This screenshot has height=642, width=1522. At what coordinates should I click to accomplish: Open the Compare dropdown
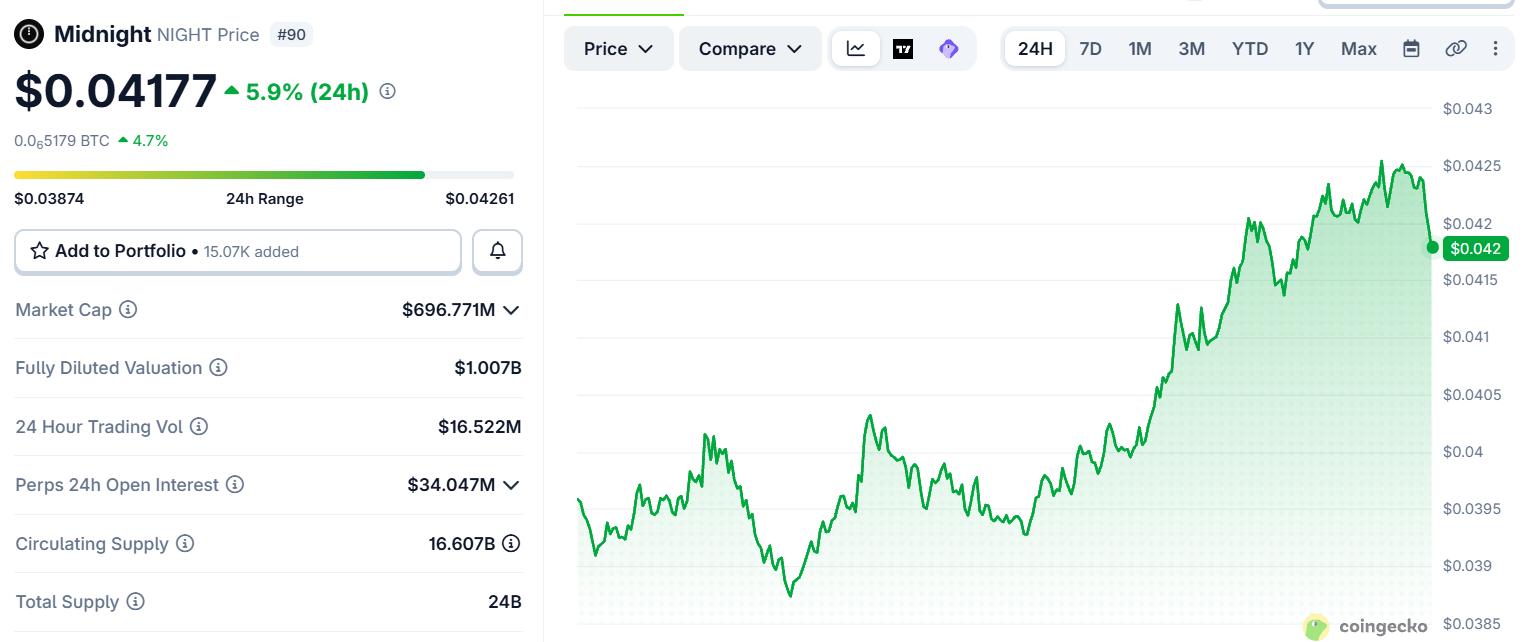(x=750, y=49)
